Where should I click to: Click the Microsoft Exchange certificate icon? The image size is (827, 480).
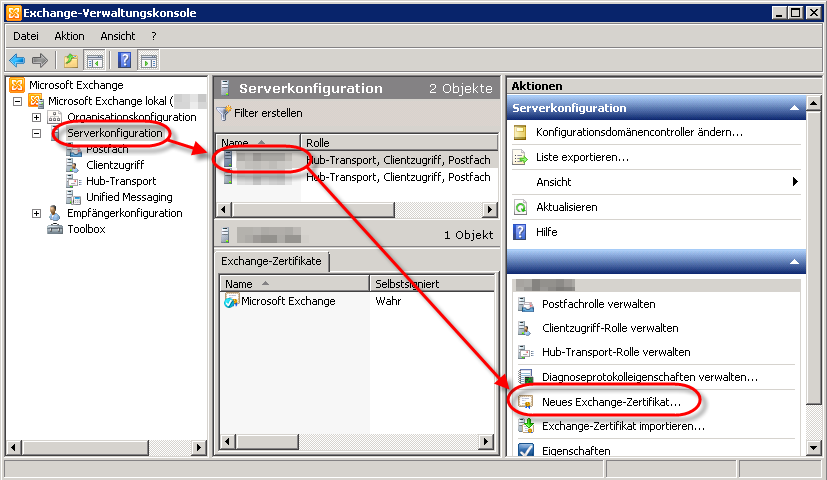click(x=231, y=301)
